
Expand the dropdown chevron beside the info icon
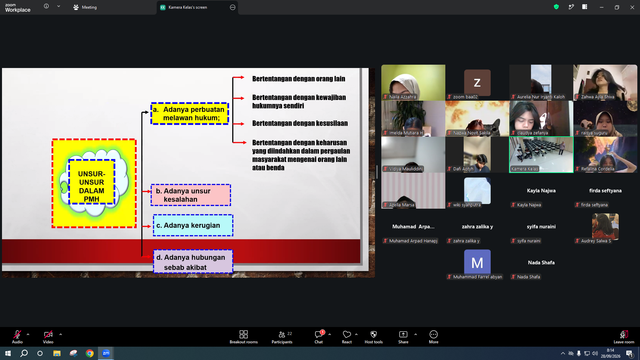pyautogui.click(x=58, y=7)
